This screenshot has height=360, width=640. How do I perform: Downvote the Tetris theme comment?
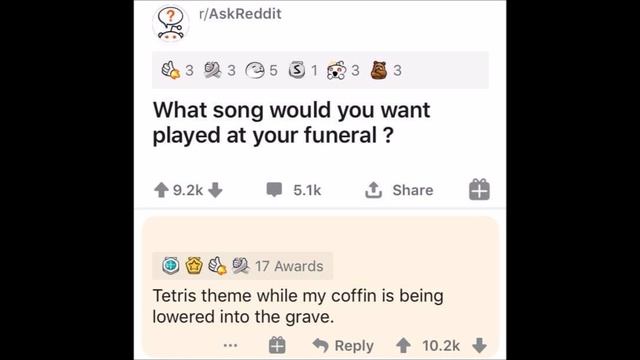click(480, 346)
